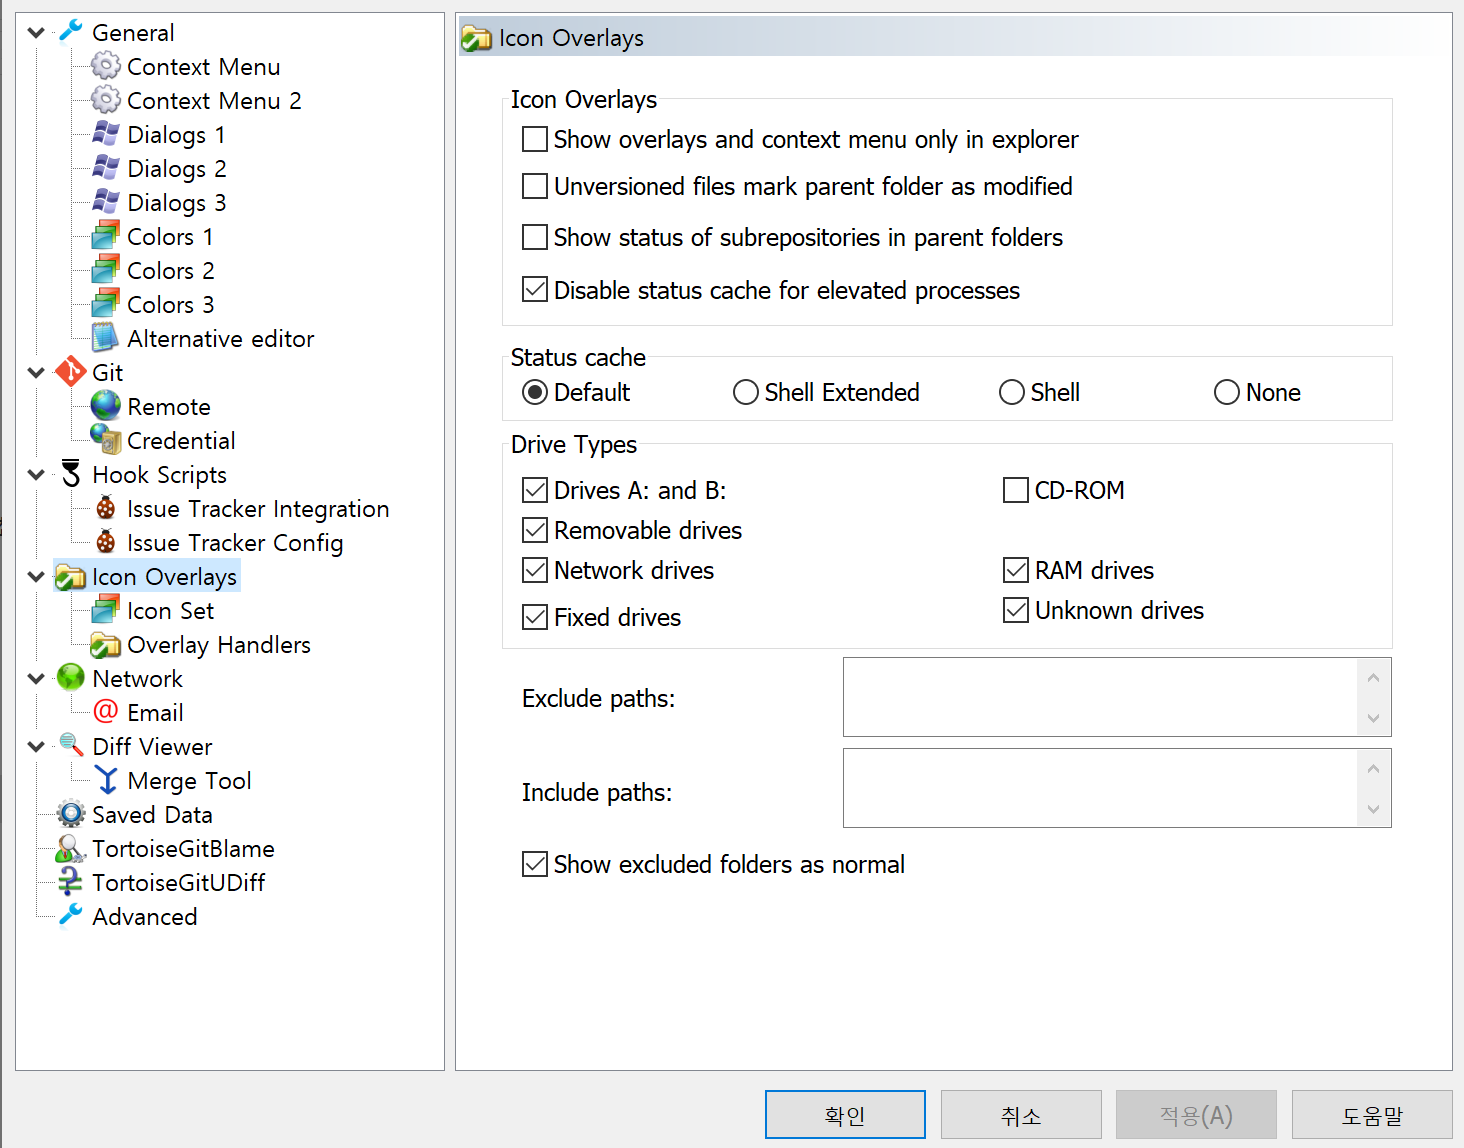Select the Context Menu gear icon
The image size is (1464, 1148).
[x=106, y=66]
